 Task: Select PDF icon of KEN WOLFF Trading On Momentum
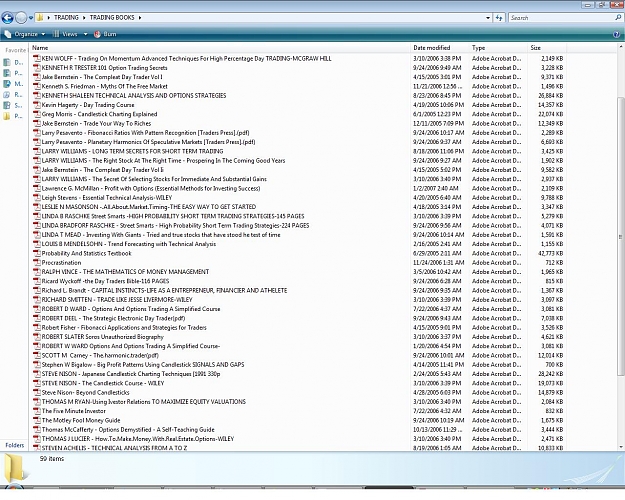tap(37, 59)
